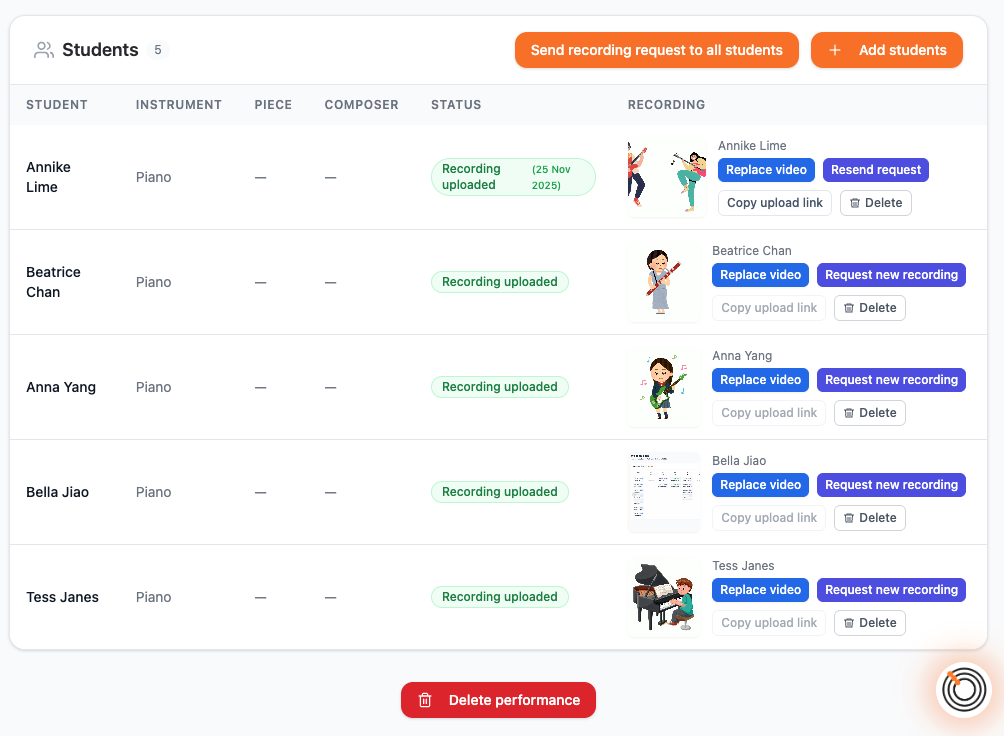Replace video for Tess Janes
The width and height of the screenshot is (1004, 736).
pyautogui.click(x=760, y=590)
